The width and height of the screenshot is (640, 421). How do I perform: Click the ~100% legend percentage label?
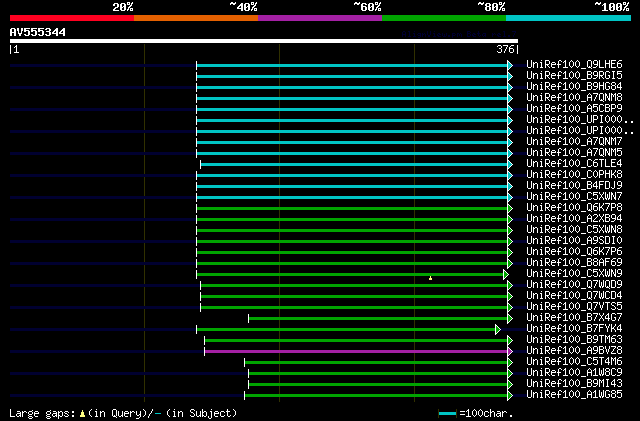coord(612,7)
